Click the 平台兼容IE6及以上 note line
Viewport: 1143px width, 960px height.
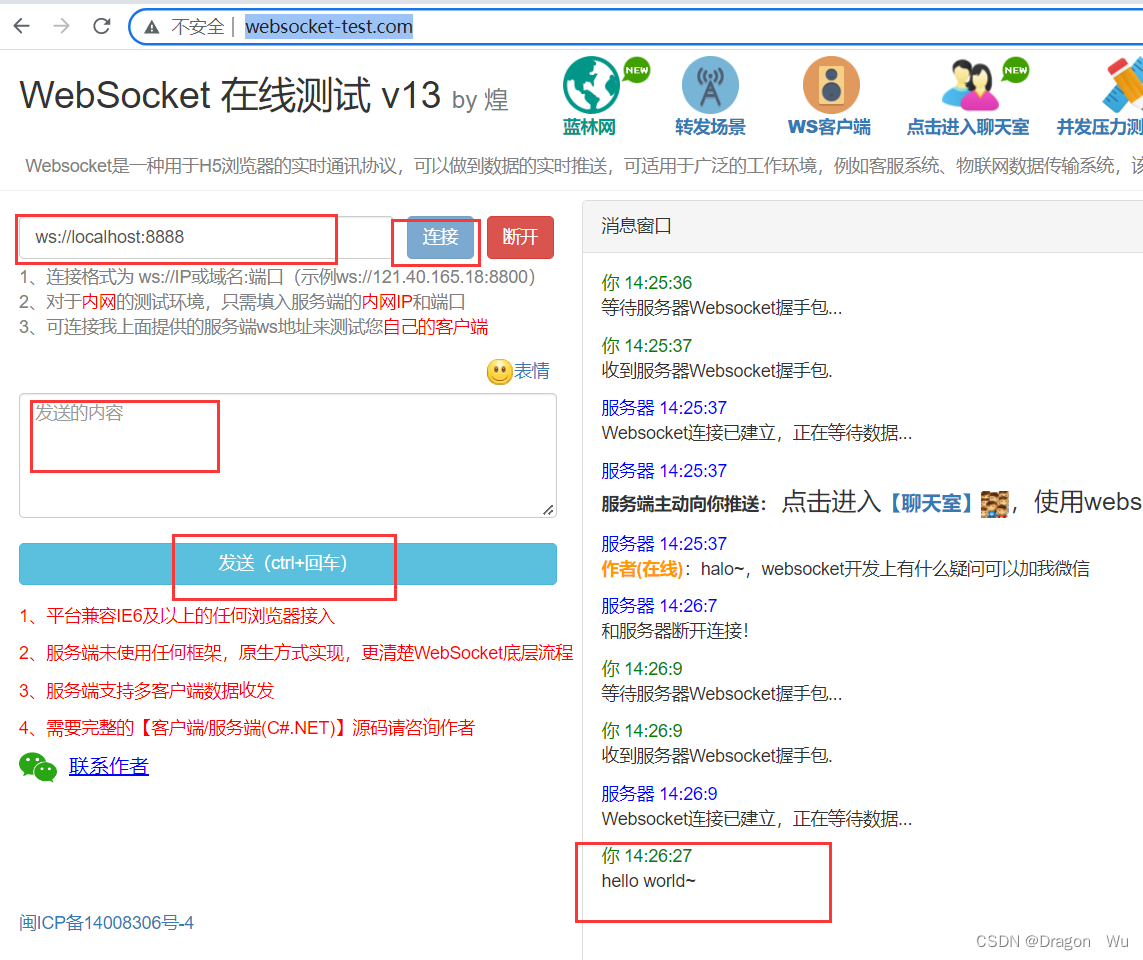pos(176,616)
